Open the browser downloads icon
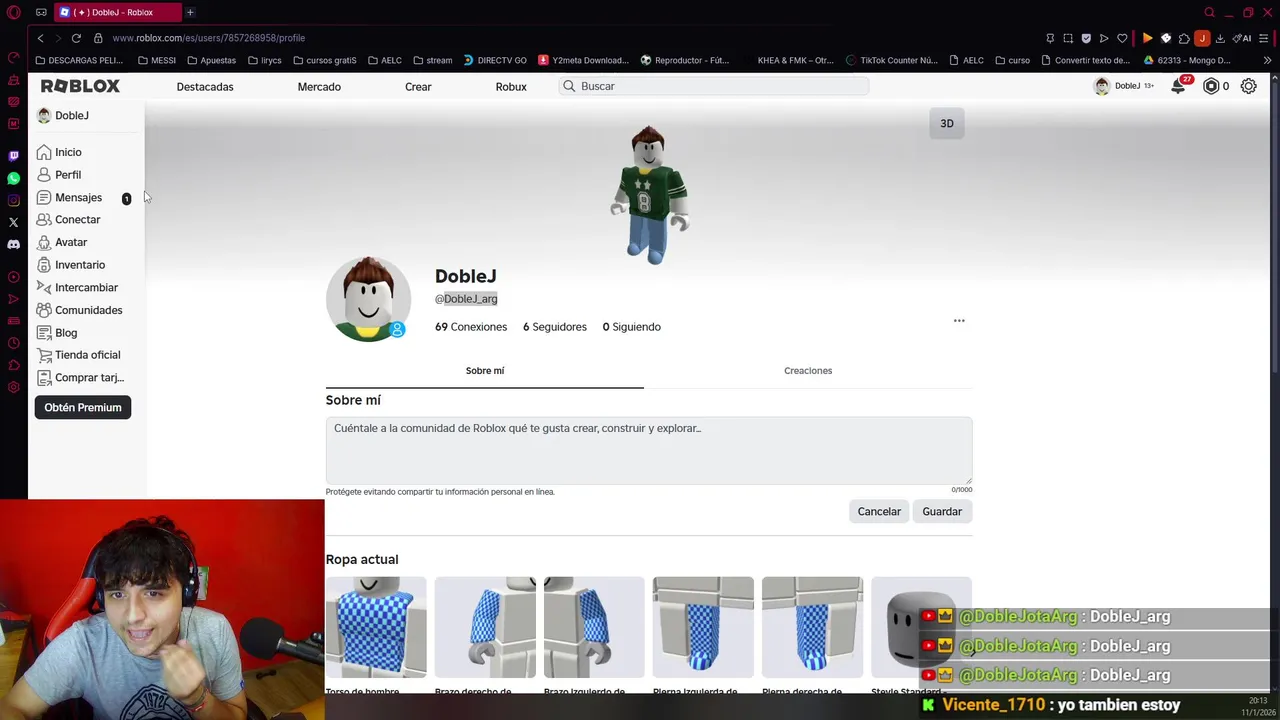This screenshot has height=720, width=1280. [x=1220, y=38]
